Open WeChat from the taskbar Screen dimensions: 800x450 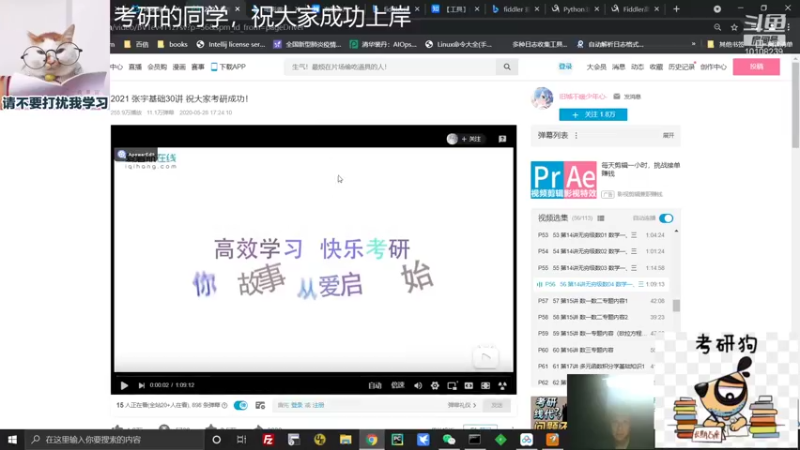pyautogui.click(x=449, y=439)
